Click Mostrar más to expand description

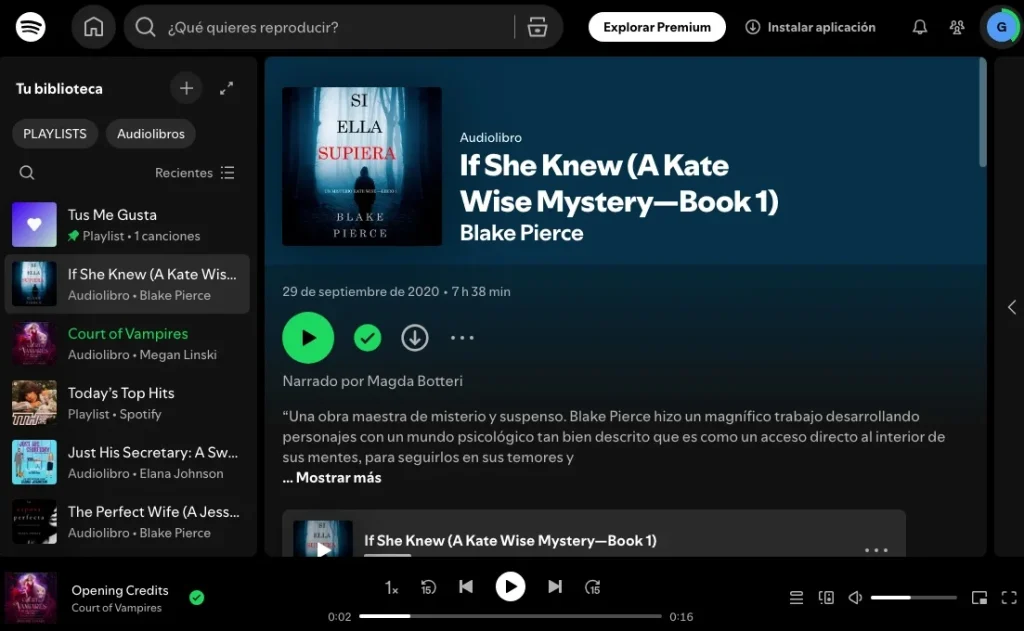click(338, 477)
